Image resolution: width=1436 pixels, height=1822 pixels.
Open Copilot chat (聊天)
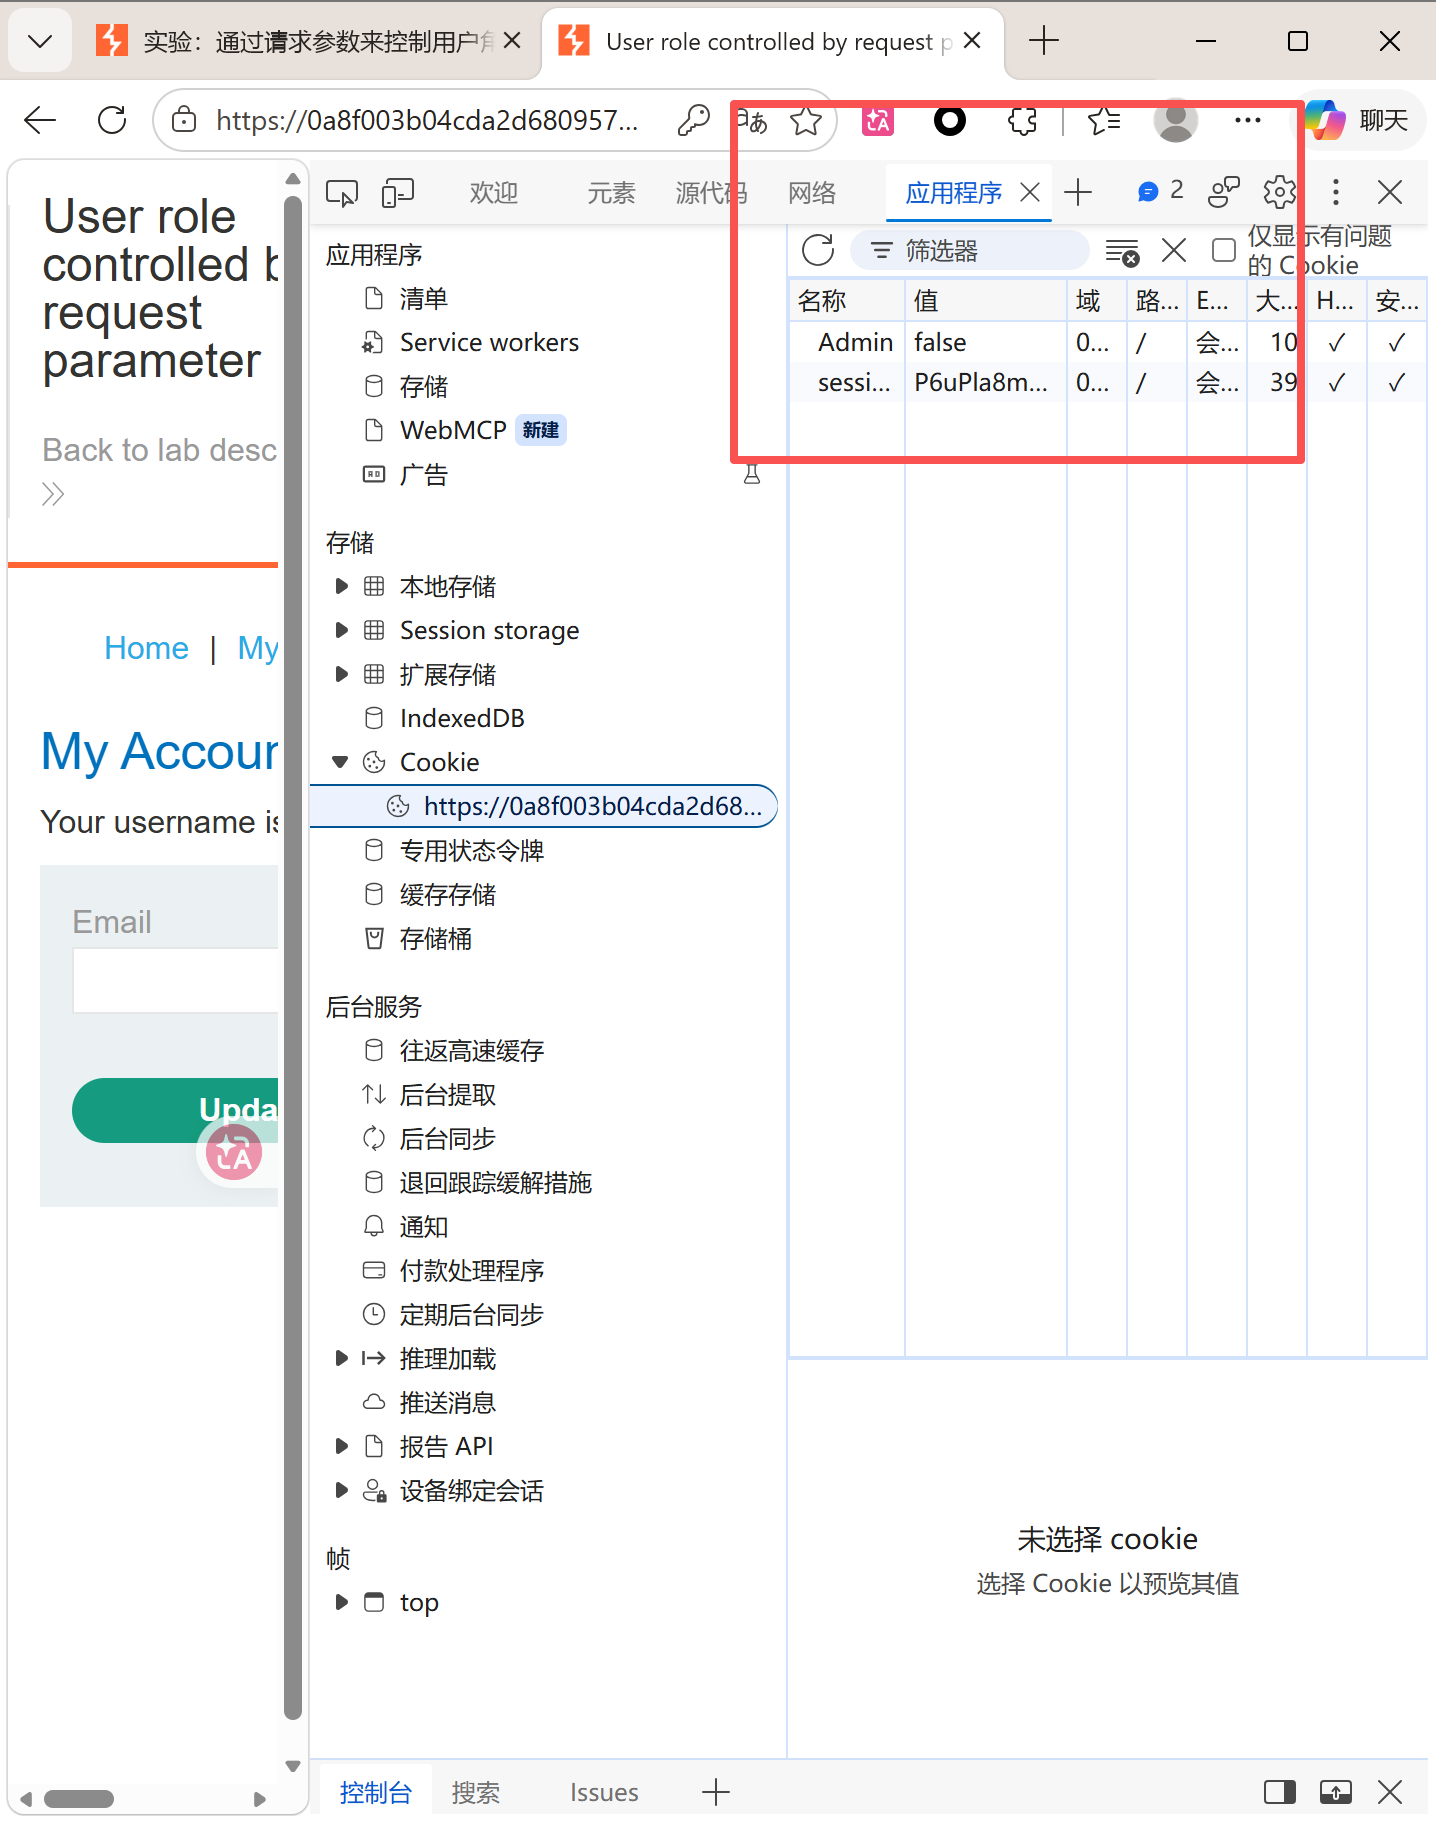[1358, 121]
